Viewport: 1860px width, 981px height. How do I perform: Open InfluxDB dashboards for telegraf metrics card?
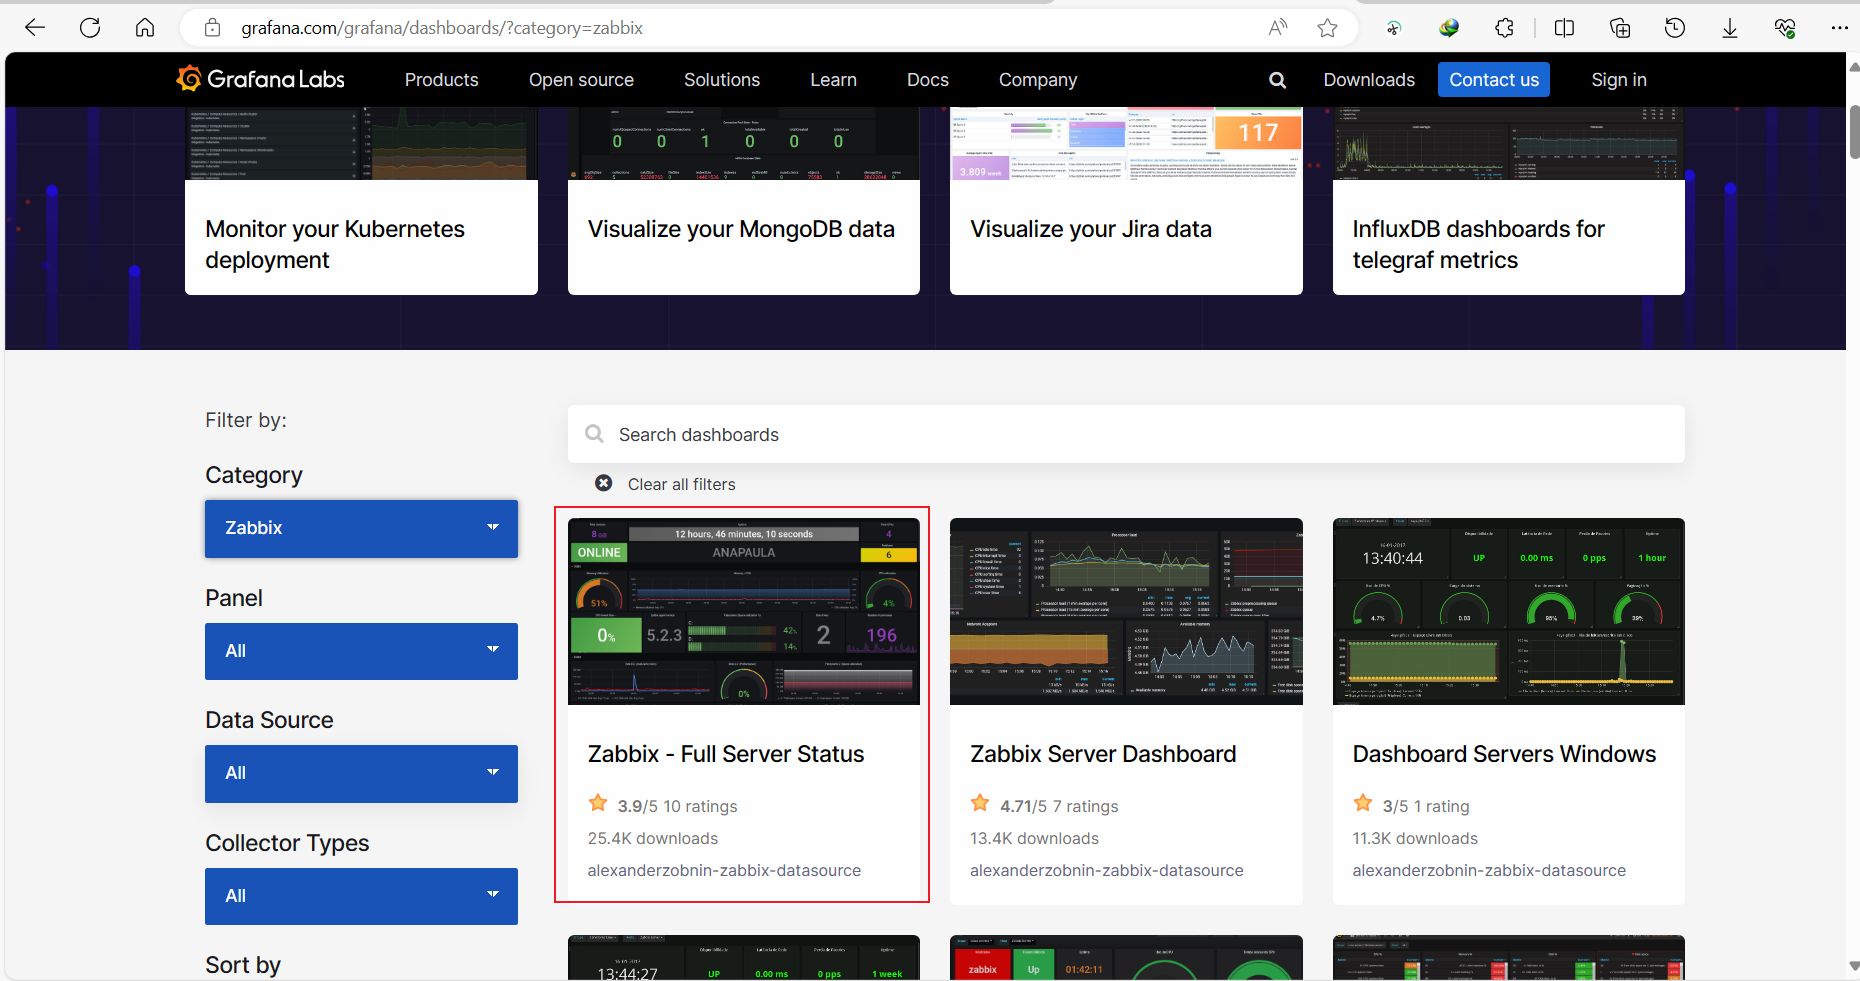point(1508,201)
